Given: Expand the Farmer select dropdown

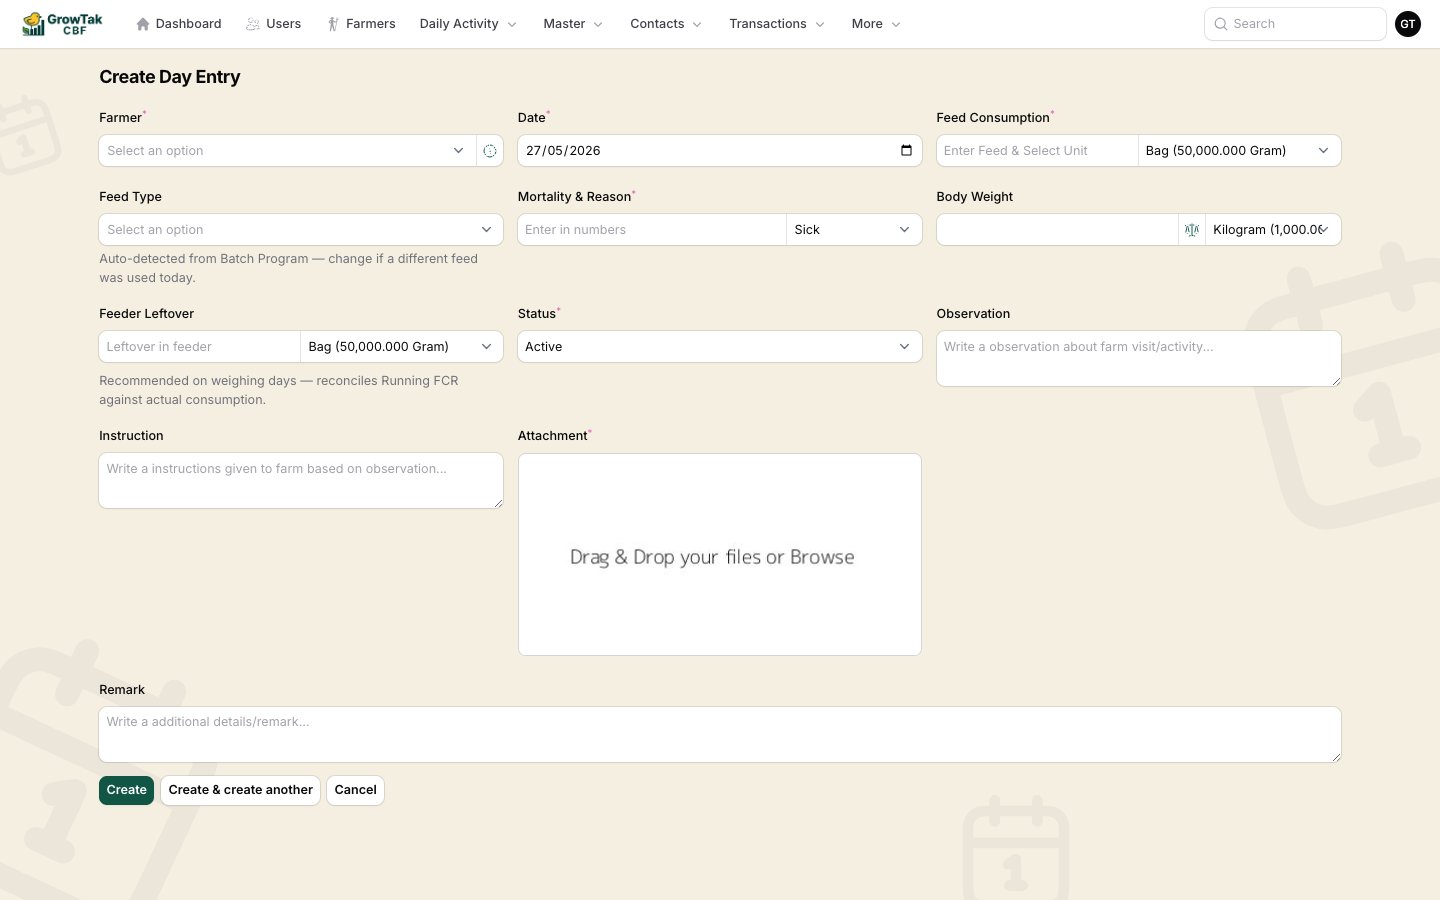Looking at the screenshot, I should (288, 151).
